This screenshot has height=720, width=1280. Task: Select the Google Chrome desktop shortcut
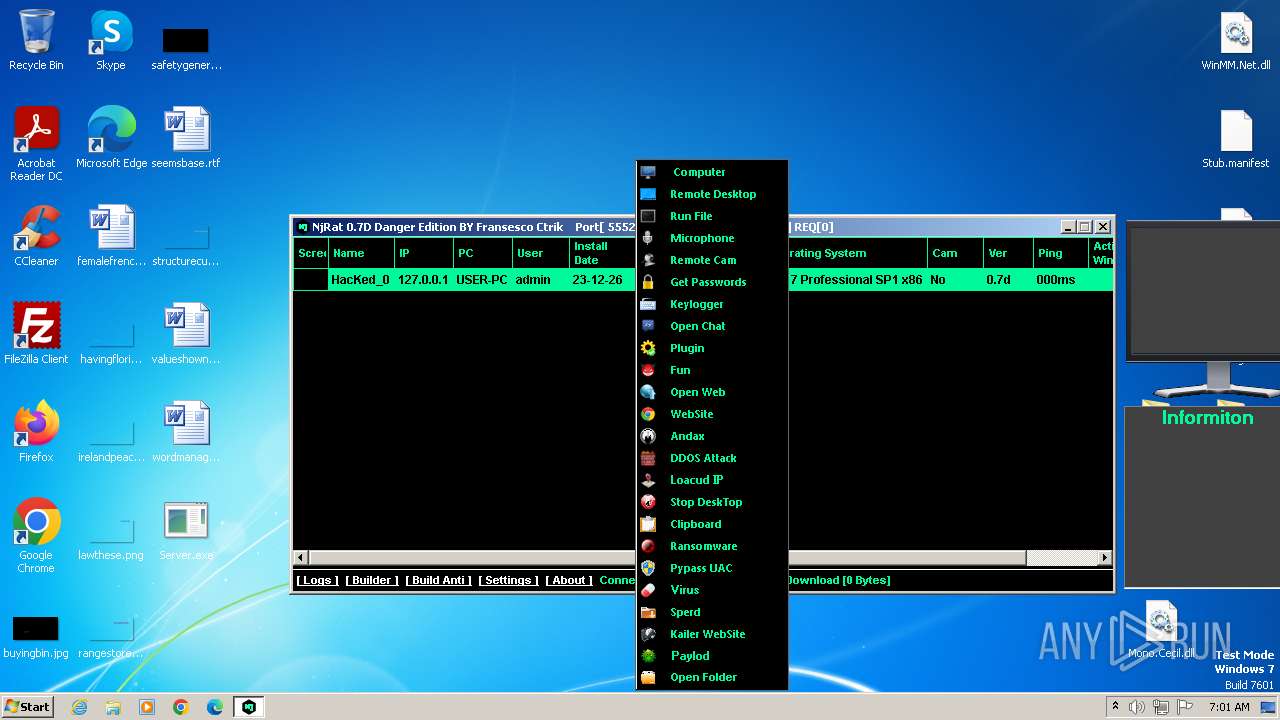click(x=36, y=537)
